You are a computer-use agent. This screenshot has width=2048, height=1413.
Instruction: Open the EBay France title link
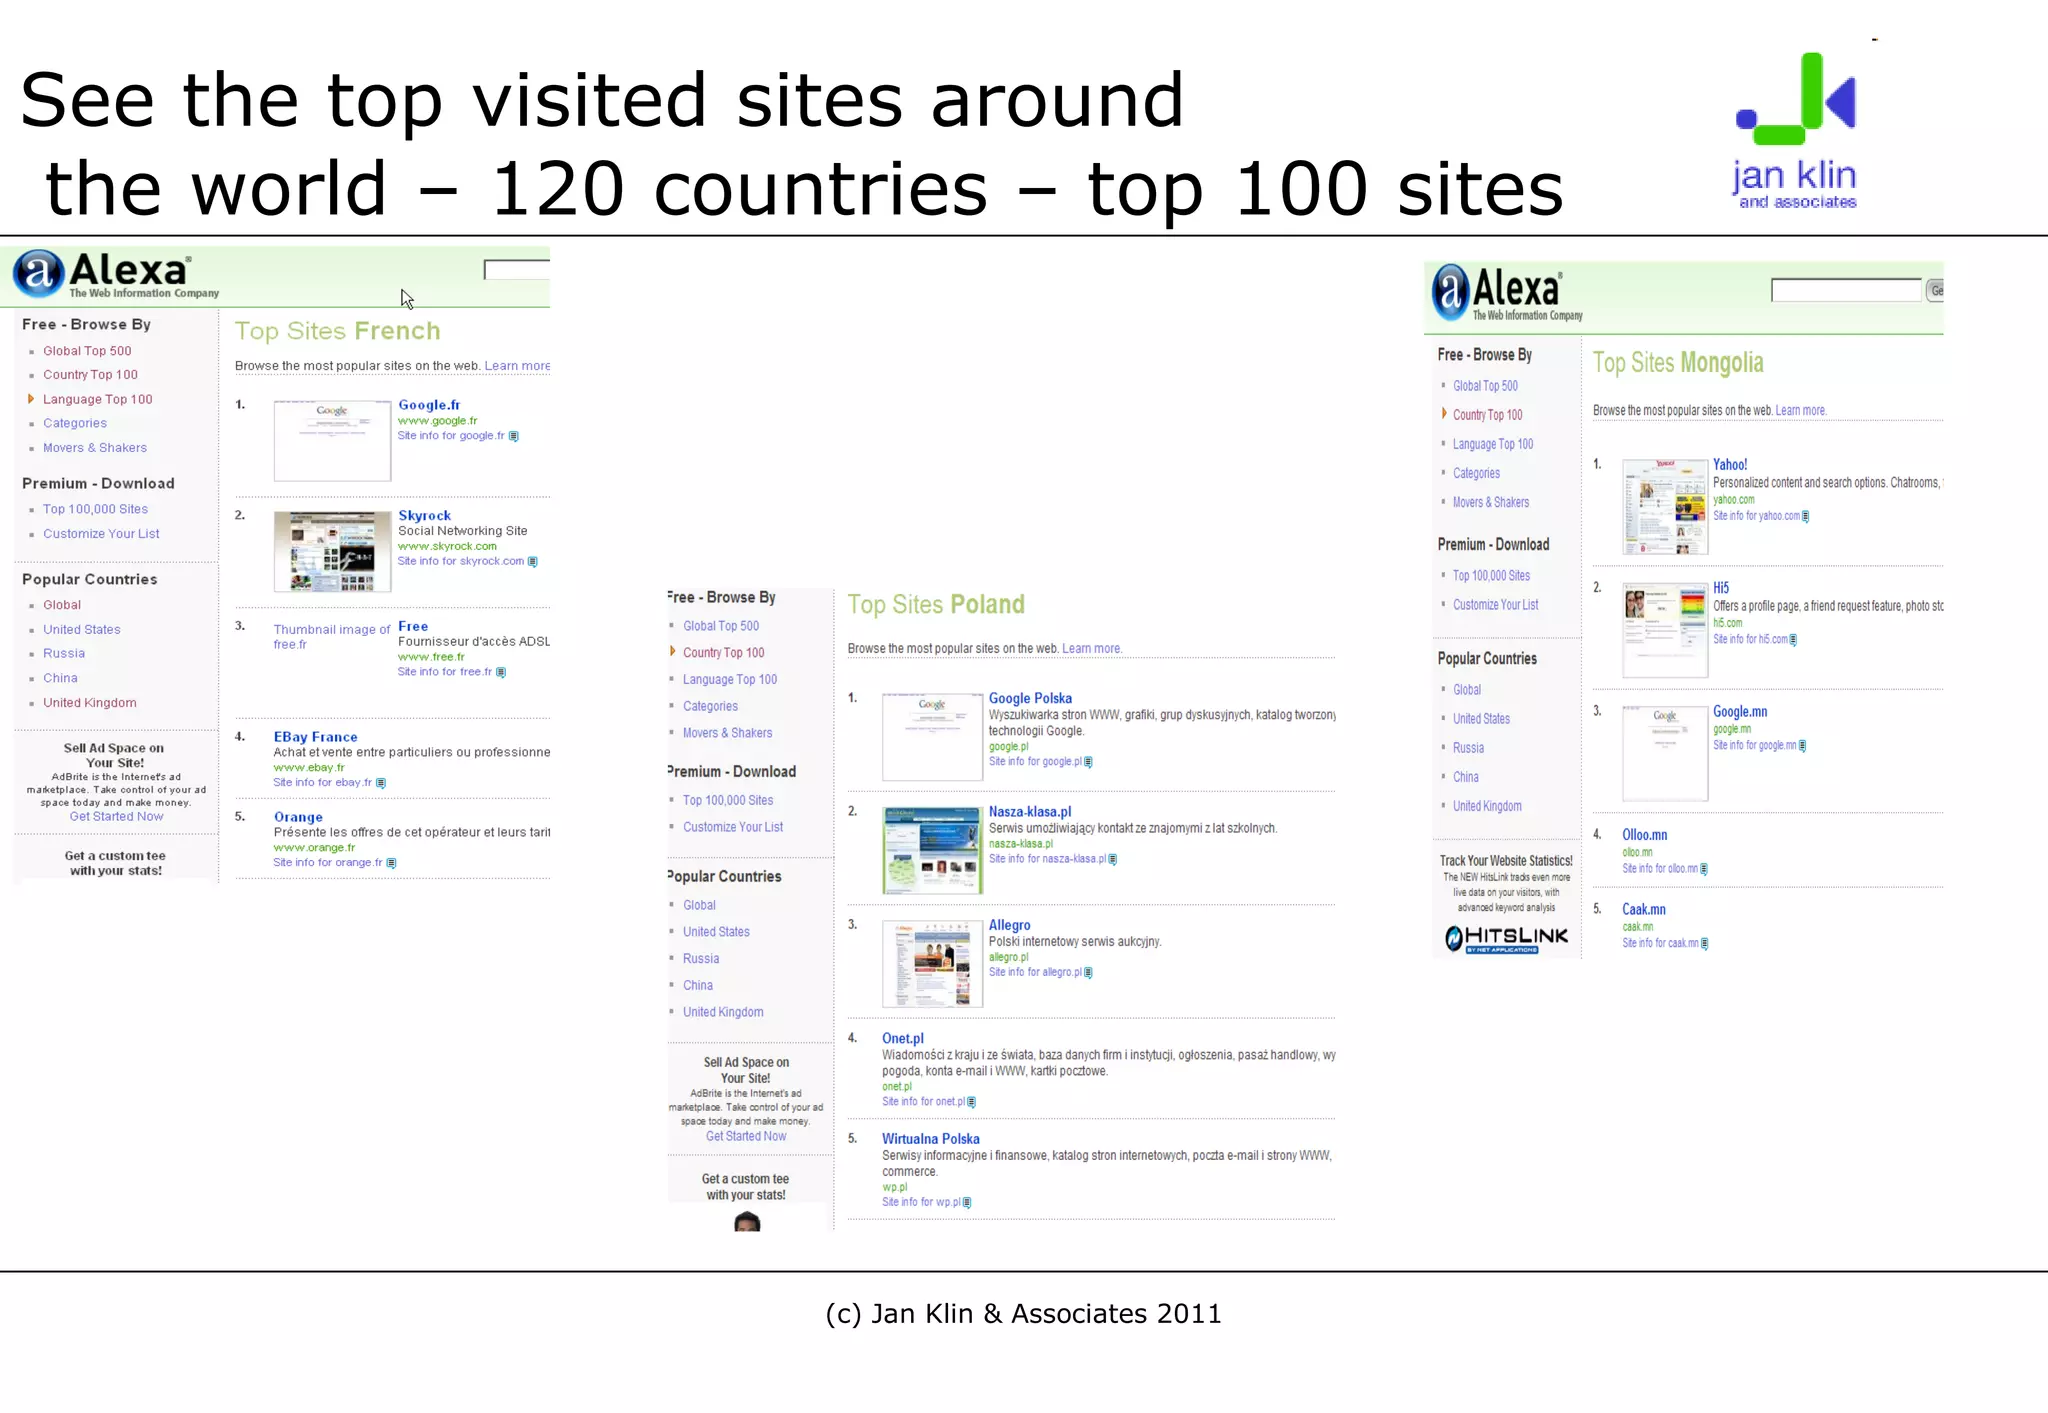(316, 736)
